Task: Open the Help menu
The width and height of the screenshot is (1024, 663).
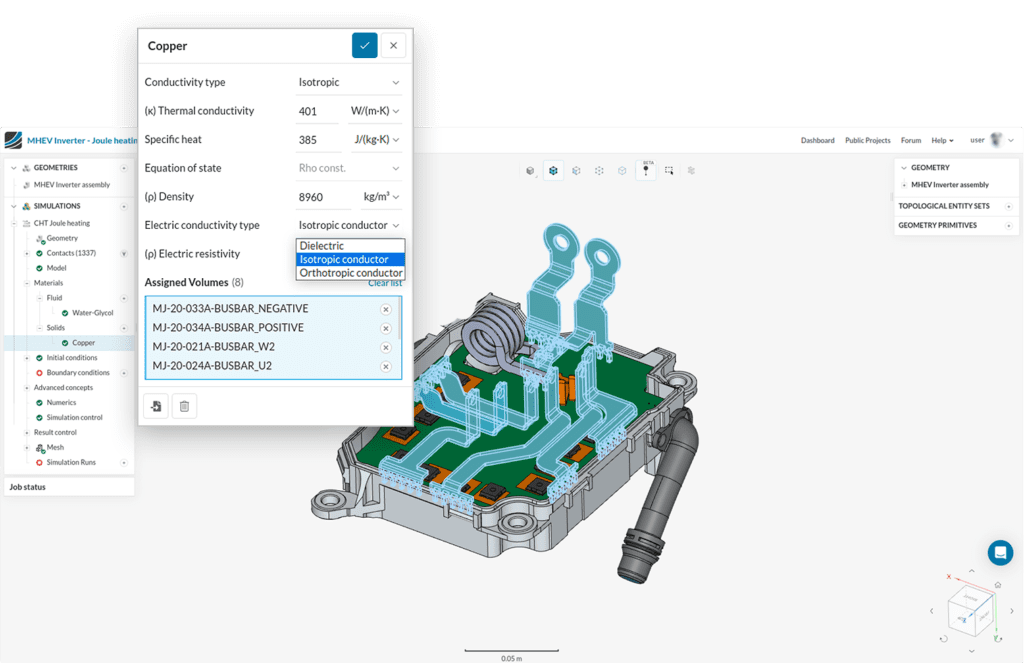Action: (x=941, y=140)
